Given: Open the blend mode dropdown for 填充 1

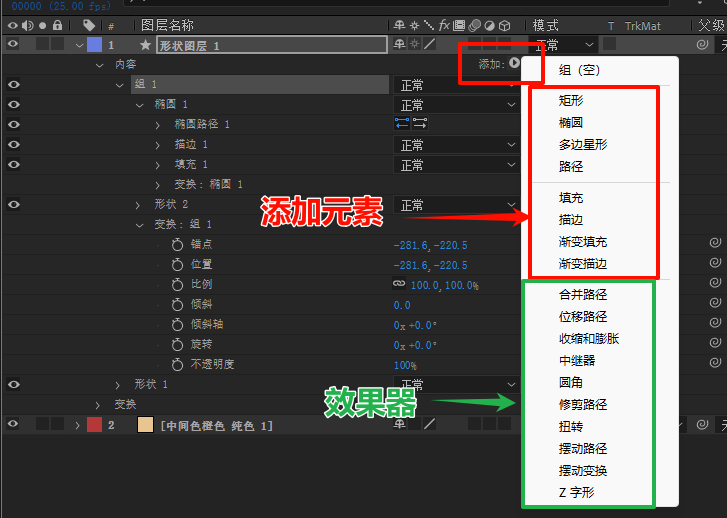Looking at the screenshot, I should coord(457,165).
